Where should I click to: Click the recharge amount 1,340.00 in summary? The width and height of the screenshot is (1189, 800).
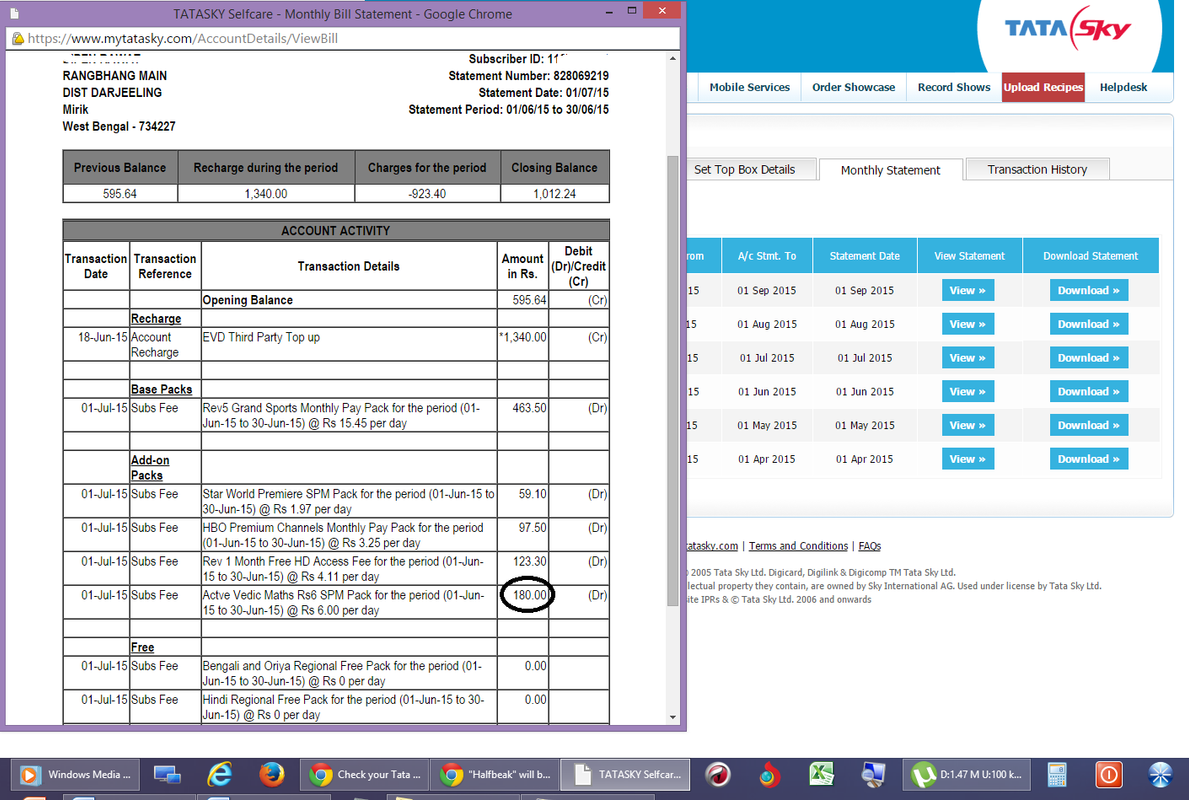click(265, 194)
